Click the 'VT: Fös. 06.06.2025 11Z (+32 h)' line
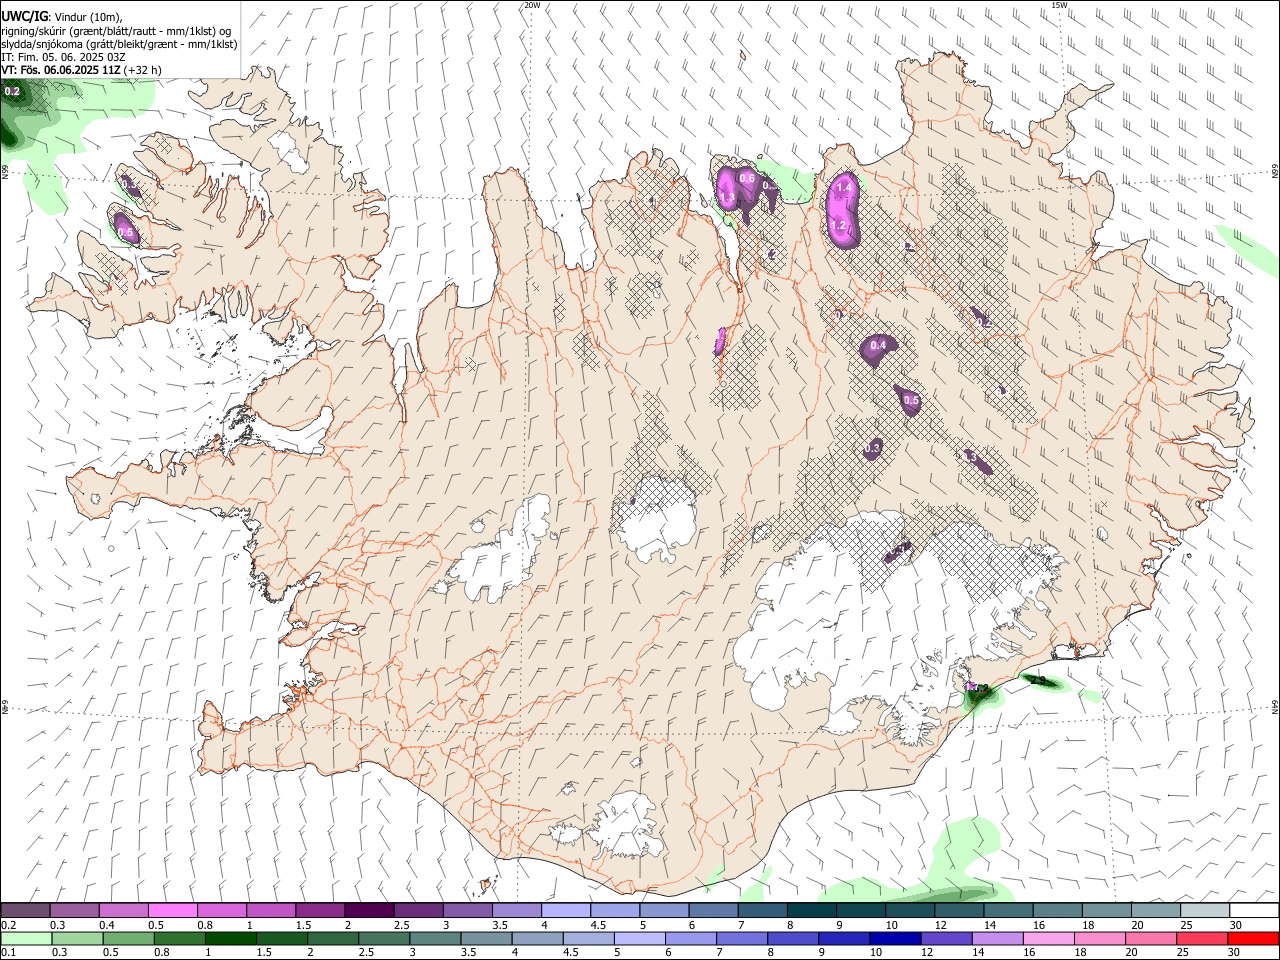 pos(82,70)
